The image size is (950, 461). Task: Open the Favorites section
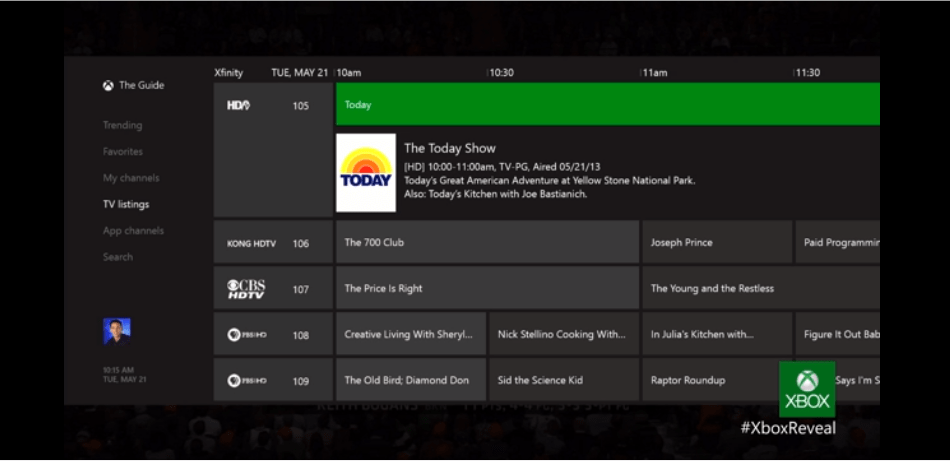click(x=123, y=151)
